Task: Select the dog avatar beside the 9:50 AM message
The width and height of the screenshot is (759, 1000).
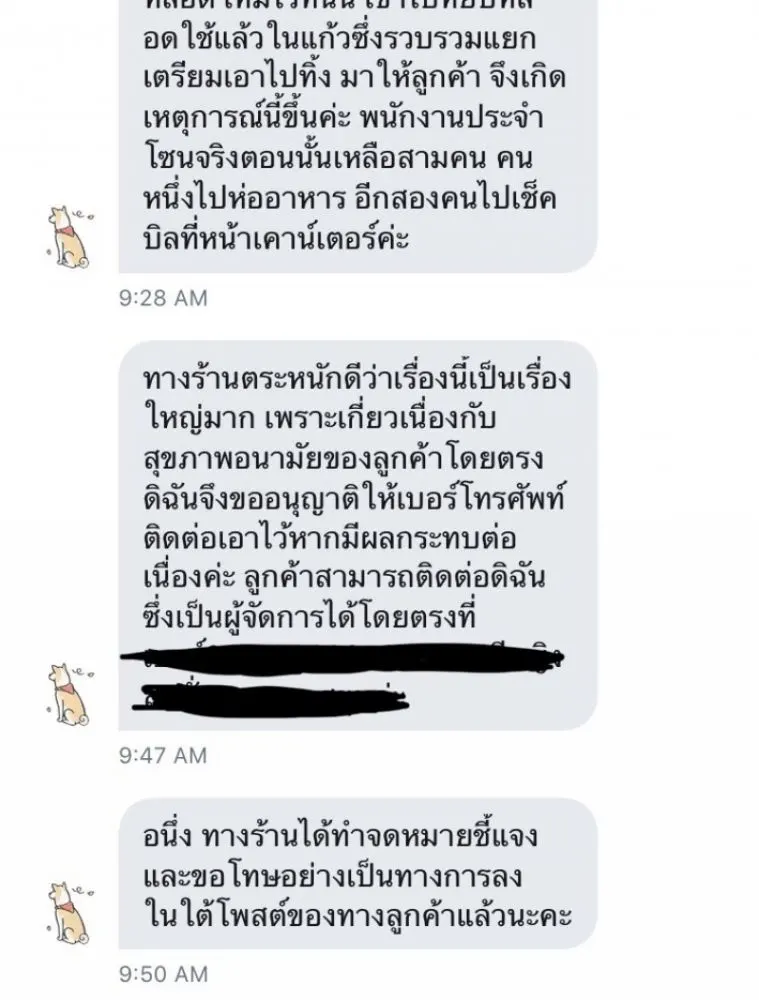Action: [x=69, y=913]
